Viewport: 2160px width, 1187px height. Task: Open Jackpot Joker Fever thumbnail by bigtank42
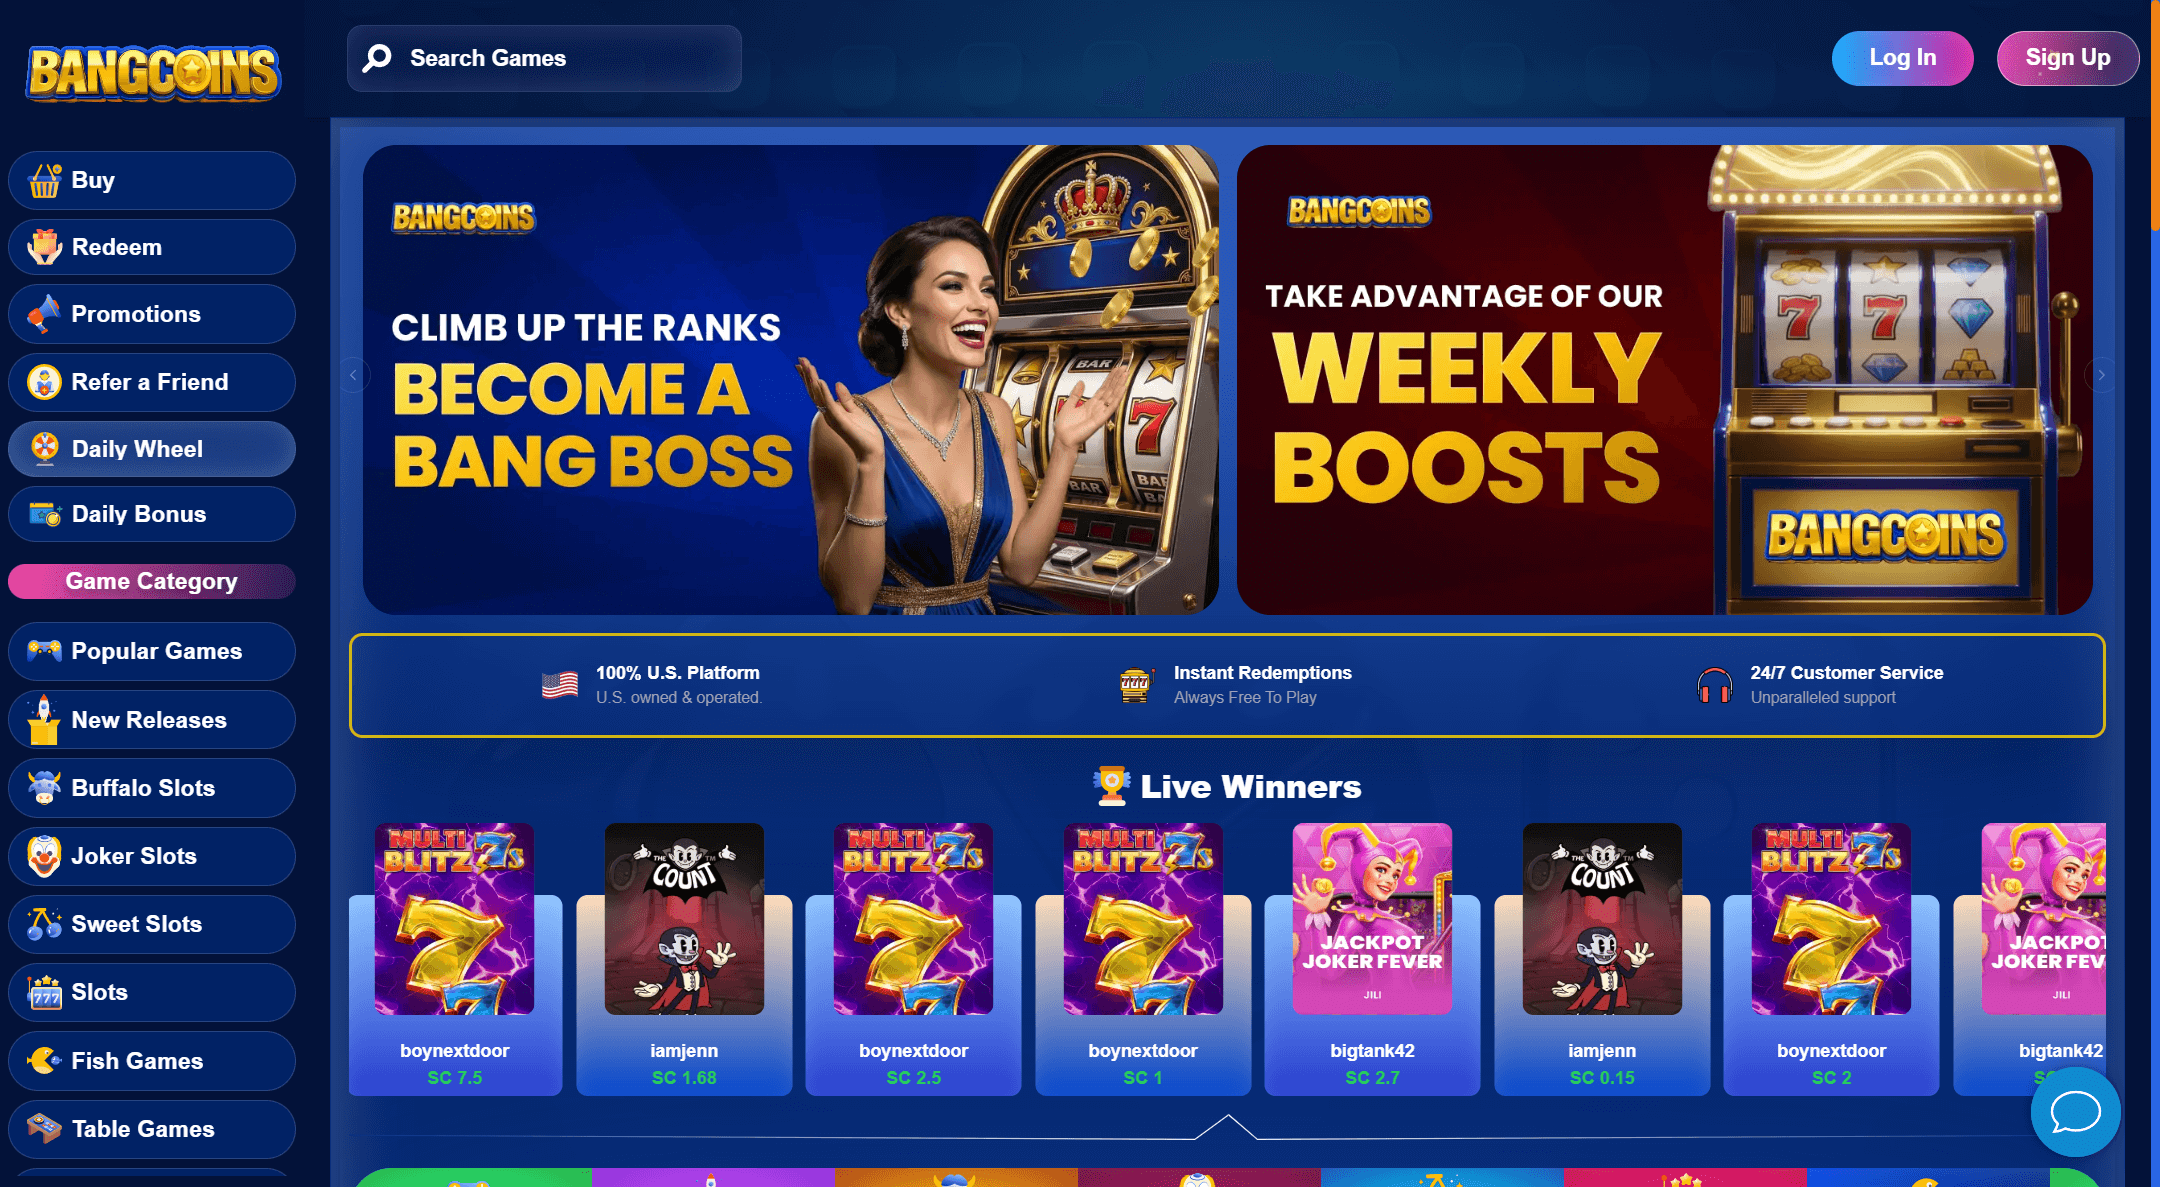(x=1372, y=918)
